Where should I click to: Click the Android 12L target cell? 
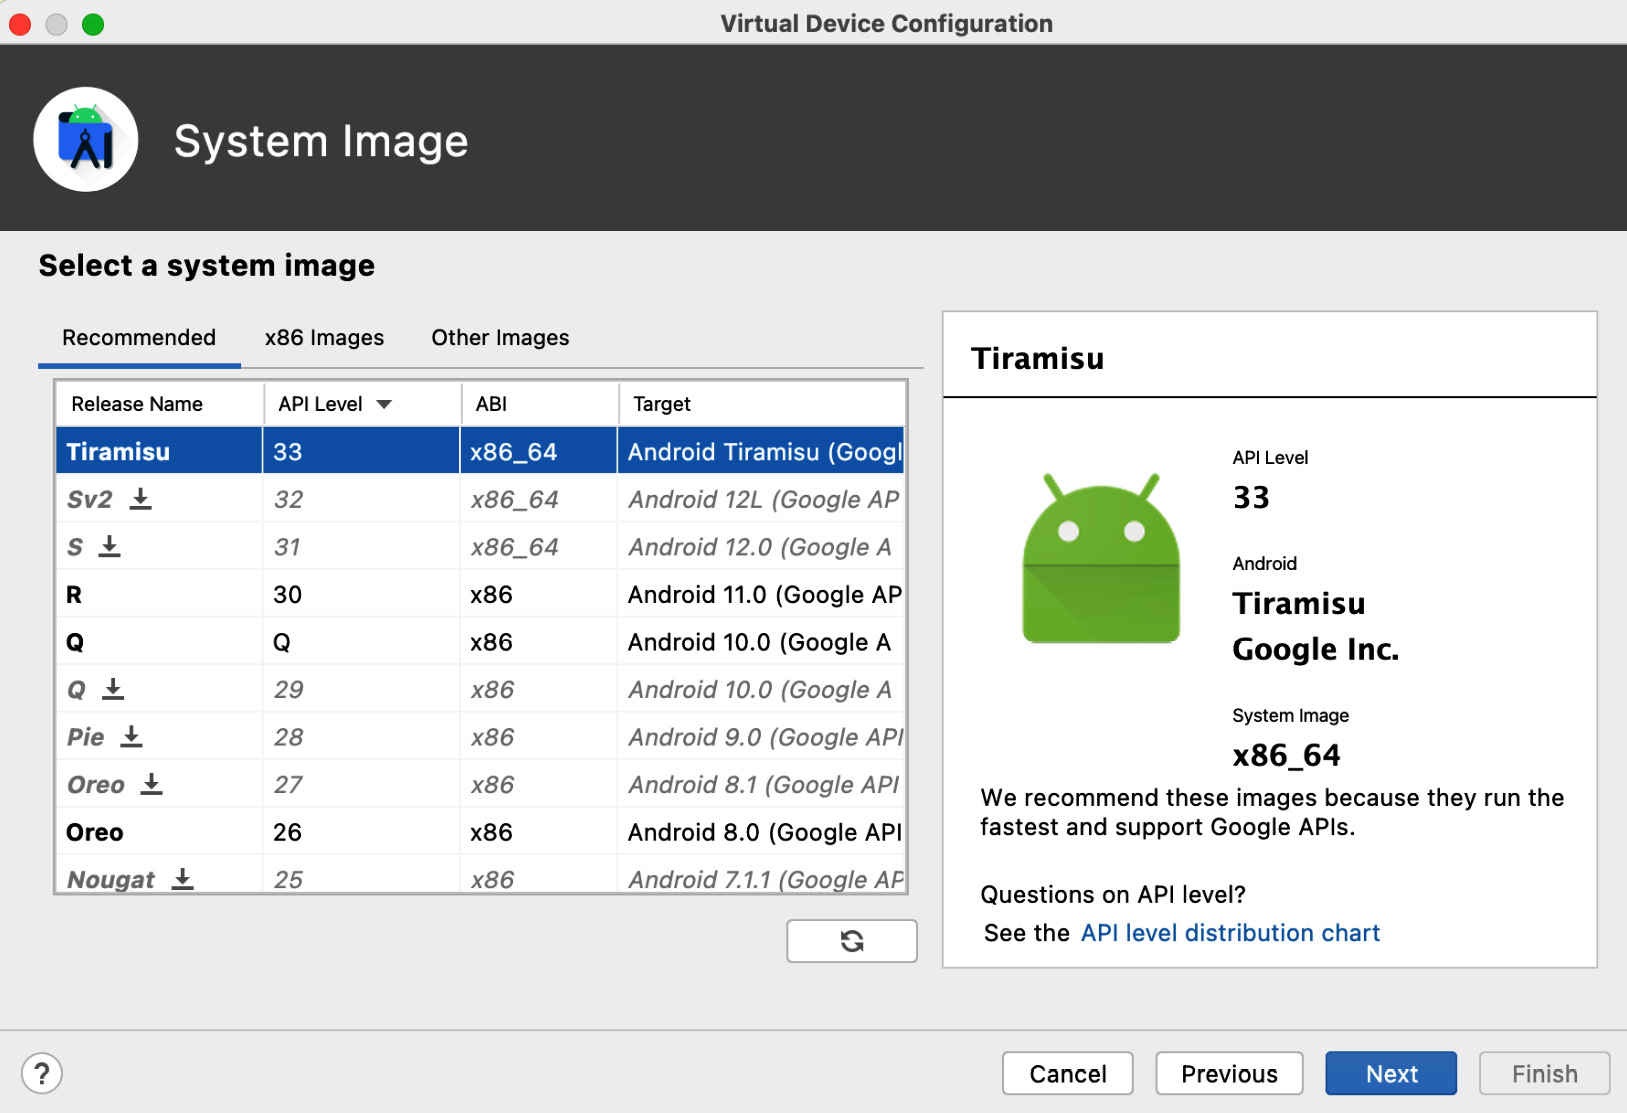click(762, 499)
